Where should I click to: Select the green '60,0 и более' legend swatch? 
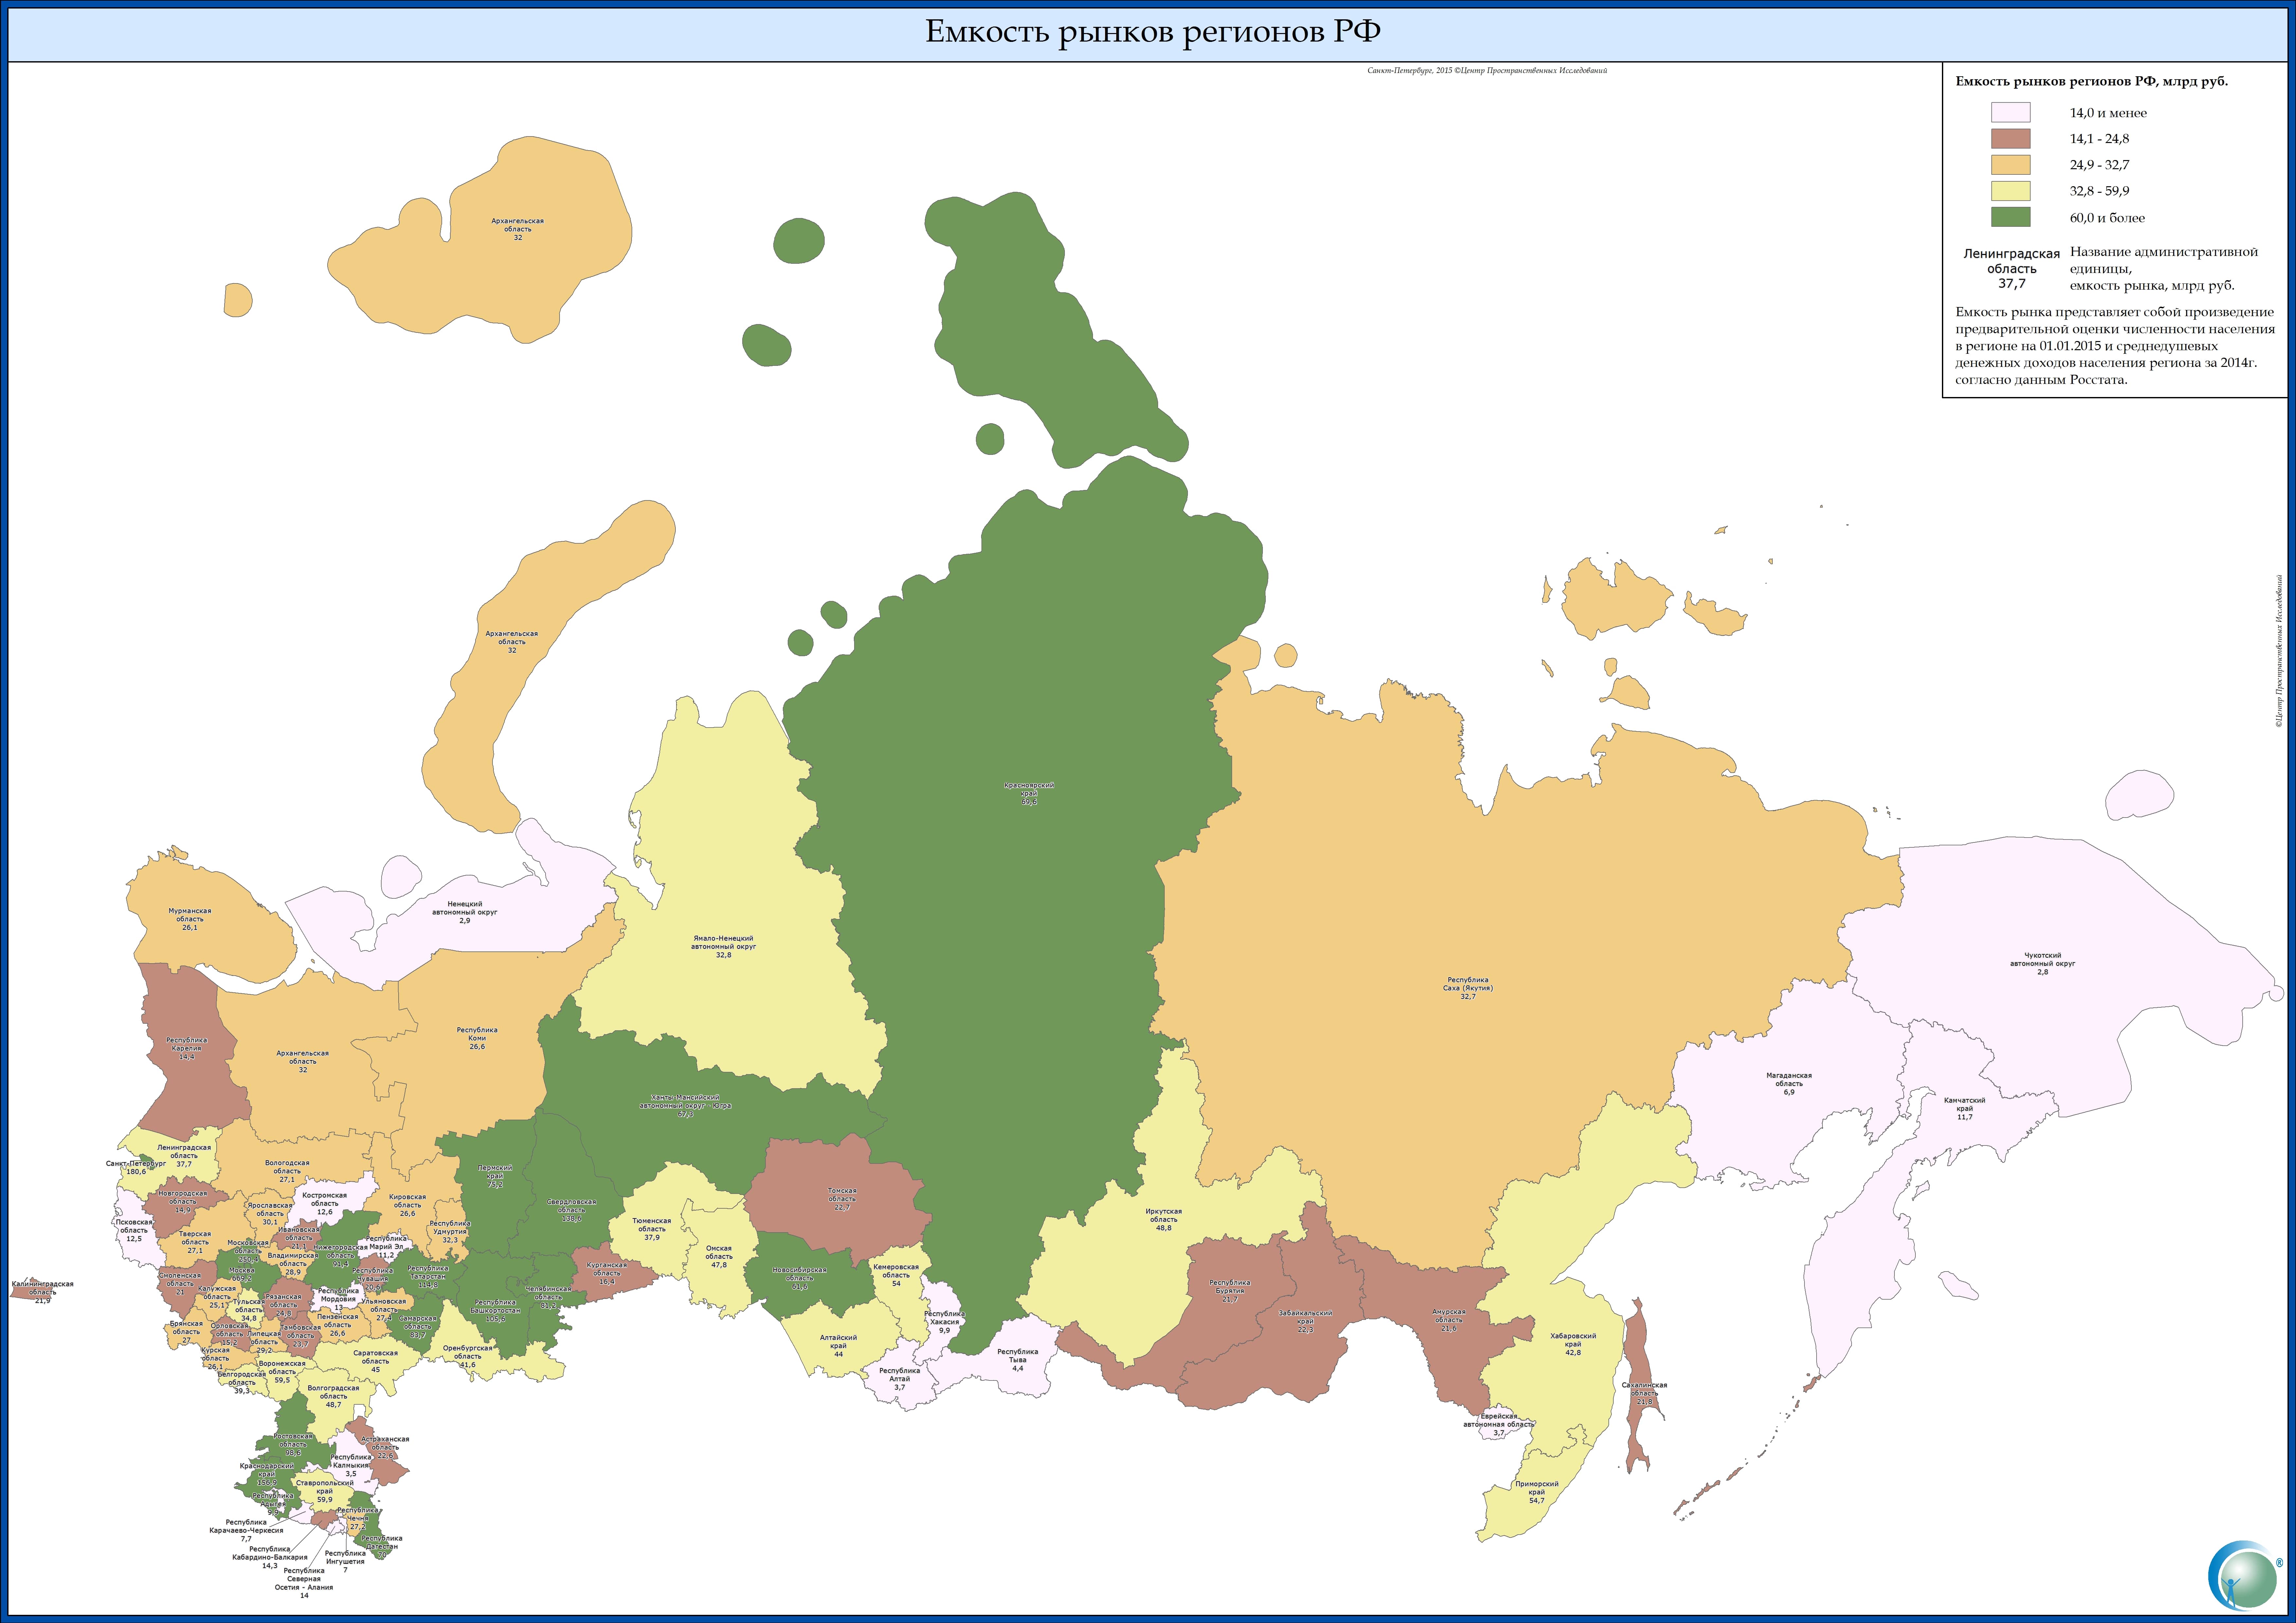pyautogui.click(x=2010, y=217)
